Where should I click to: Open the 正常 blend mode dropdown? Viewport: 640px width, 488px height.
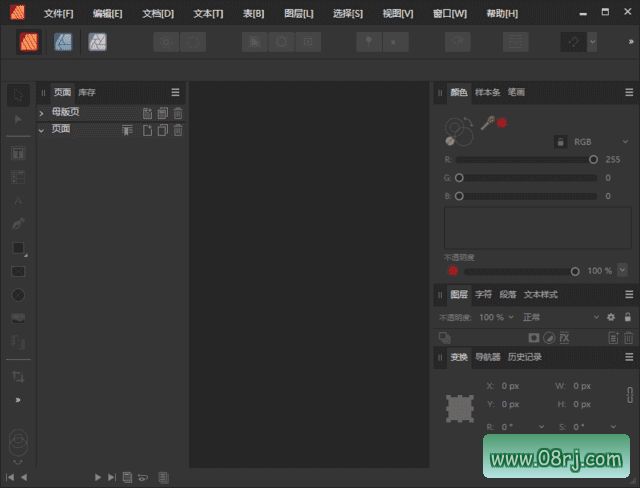point(560,317)
